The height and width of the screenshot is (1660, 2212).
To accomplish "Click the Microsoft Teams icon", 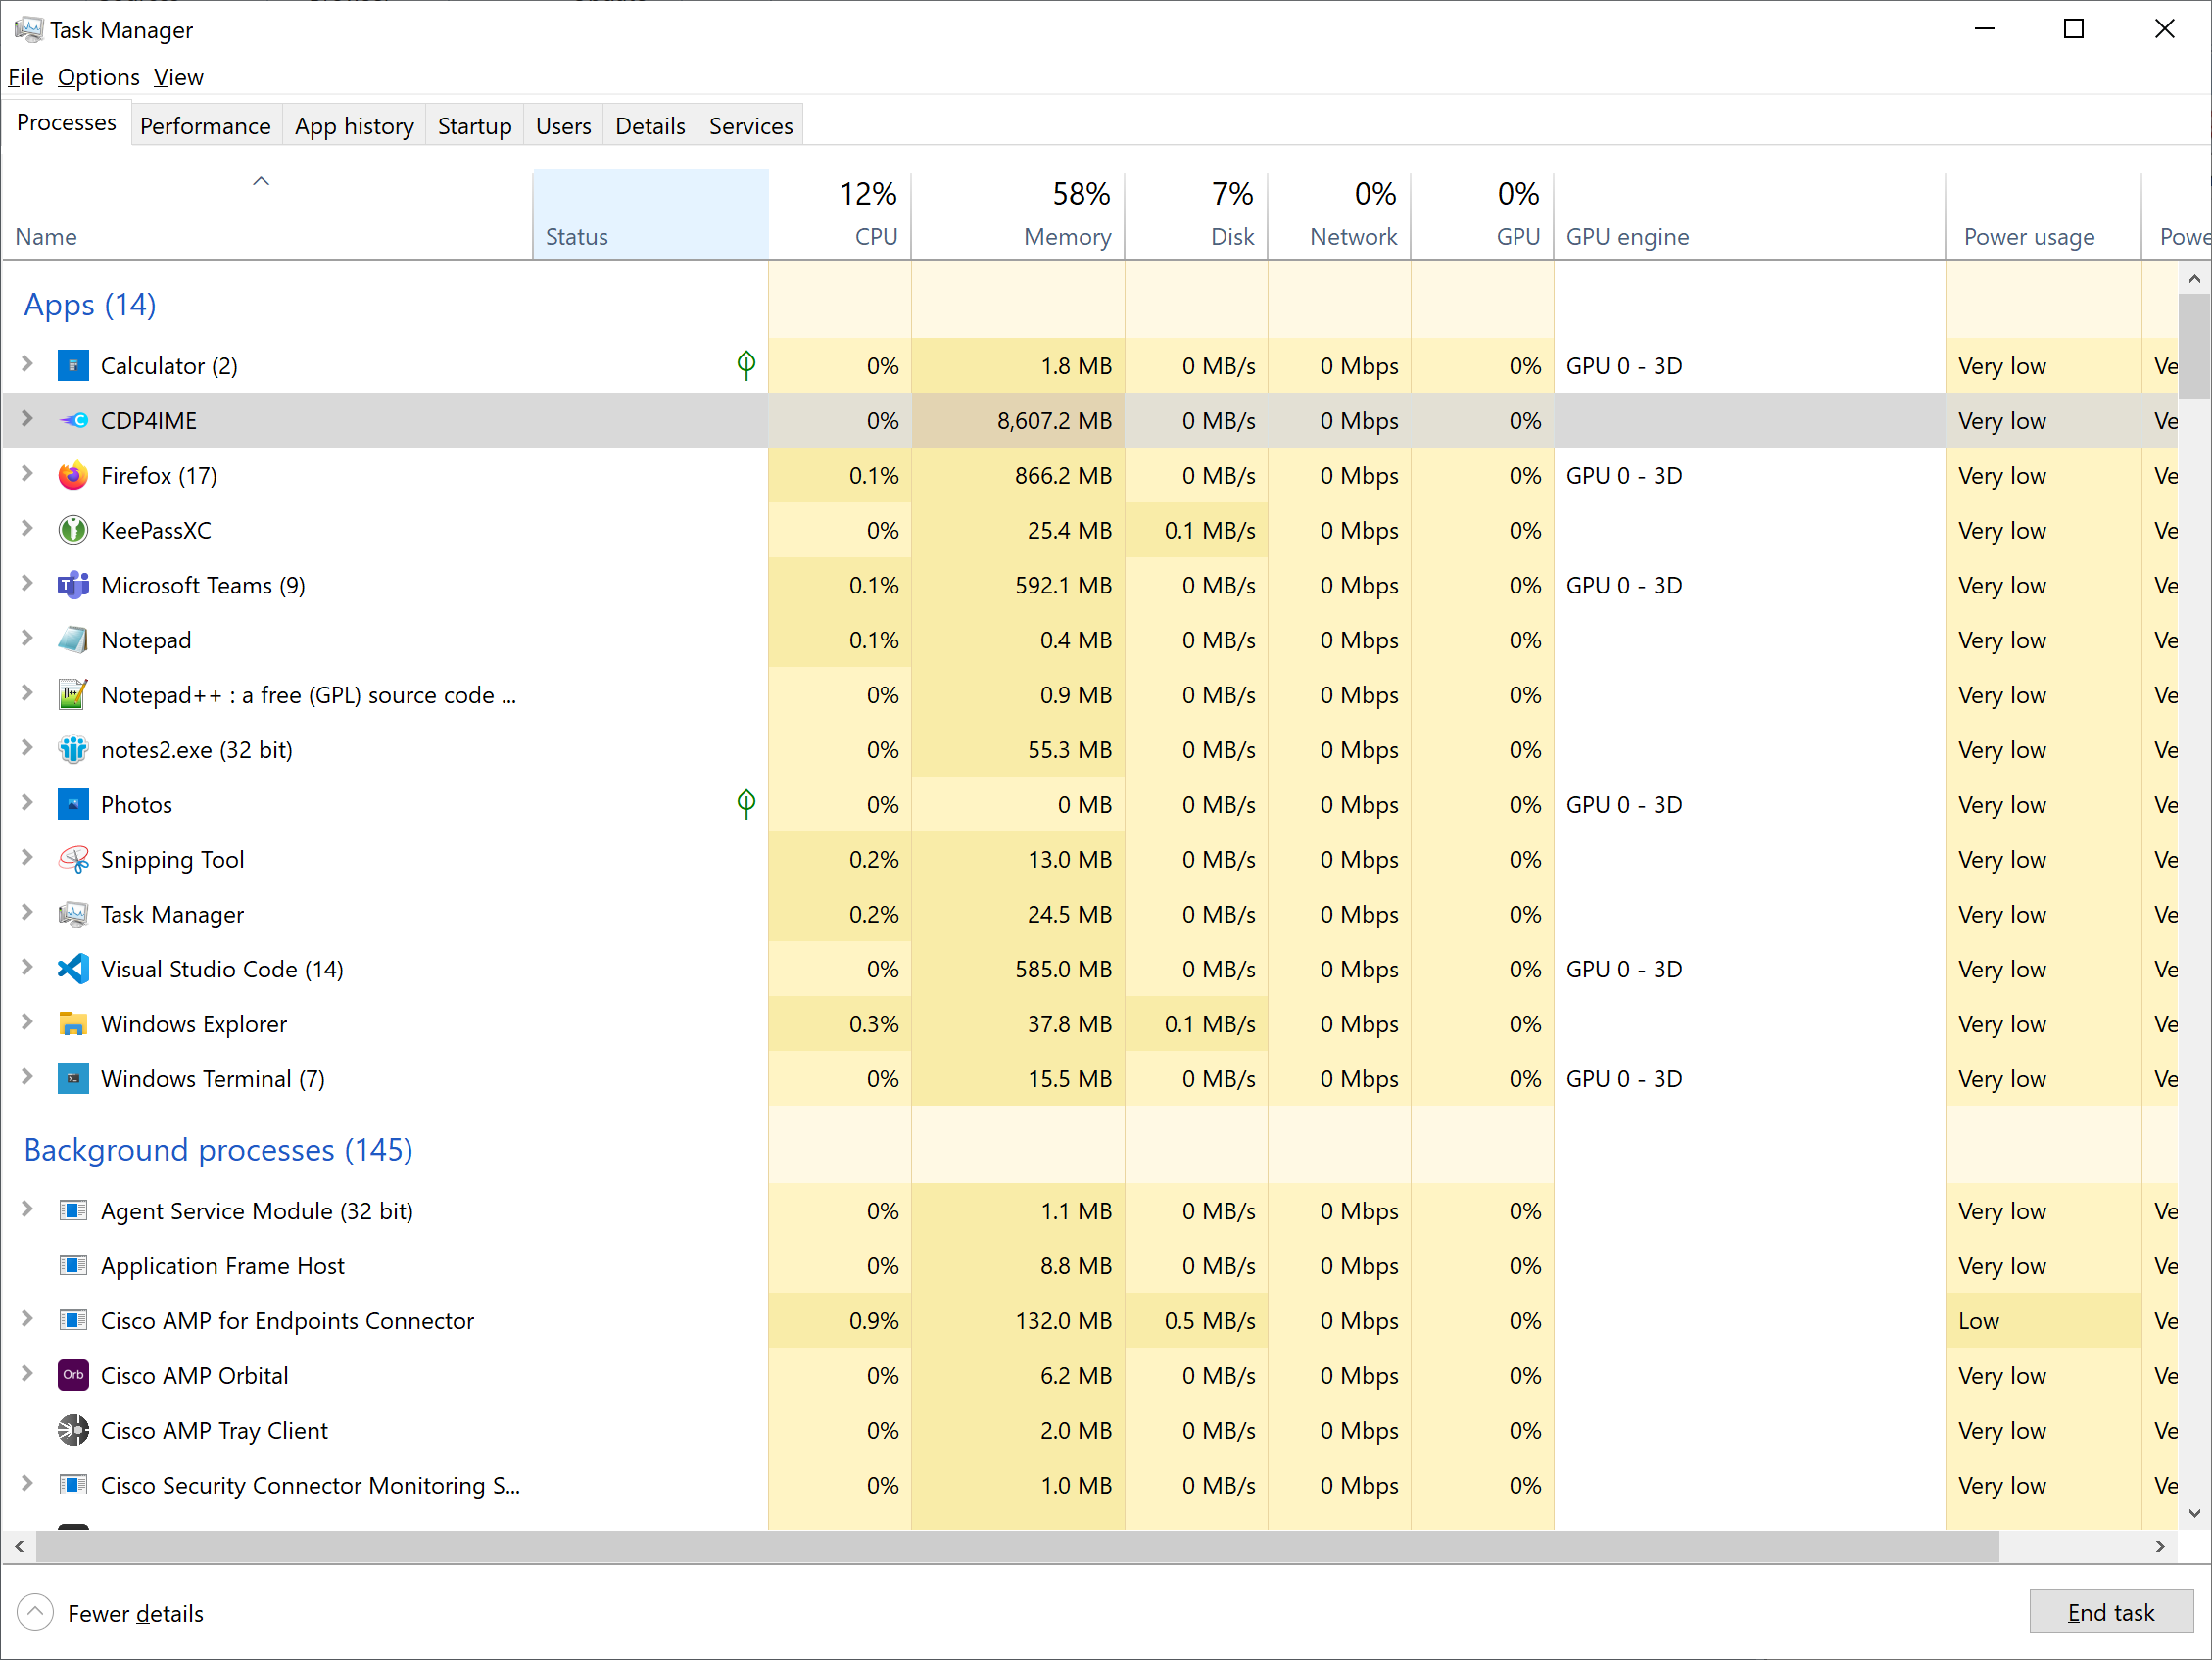I will click(73, 585).
